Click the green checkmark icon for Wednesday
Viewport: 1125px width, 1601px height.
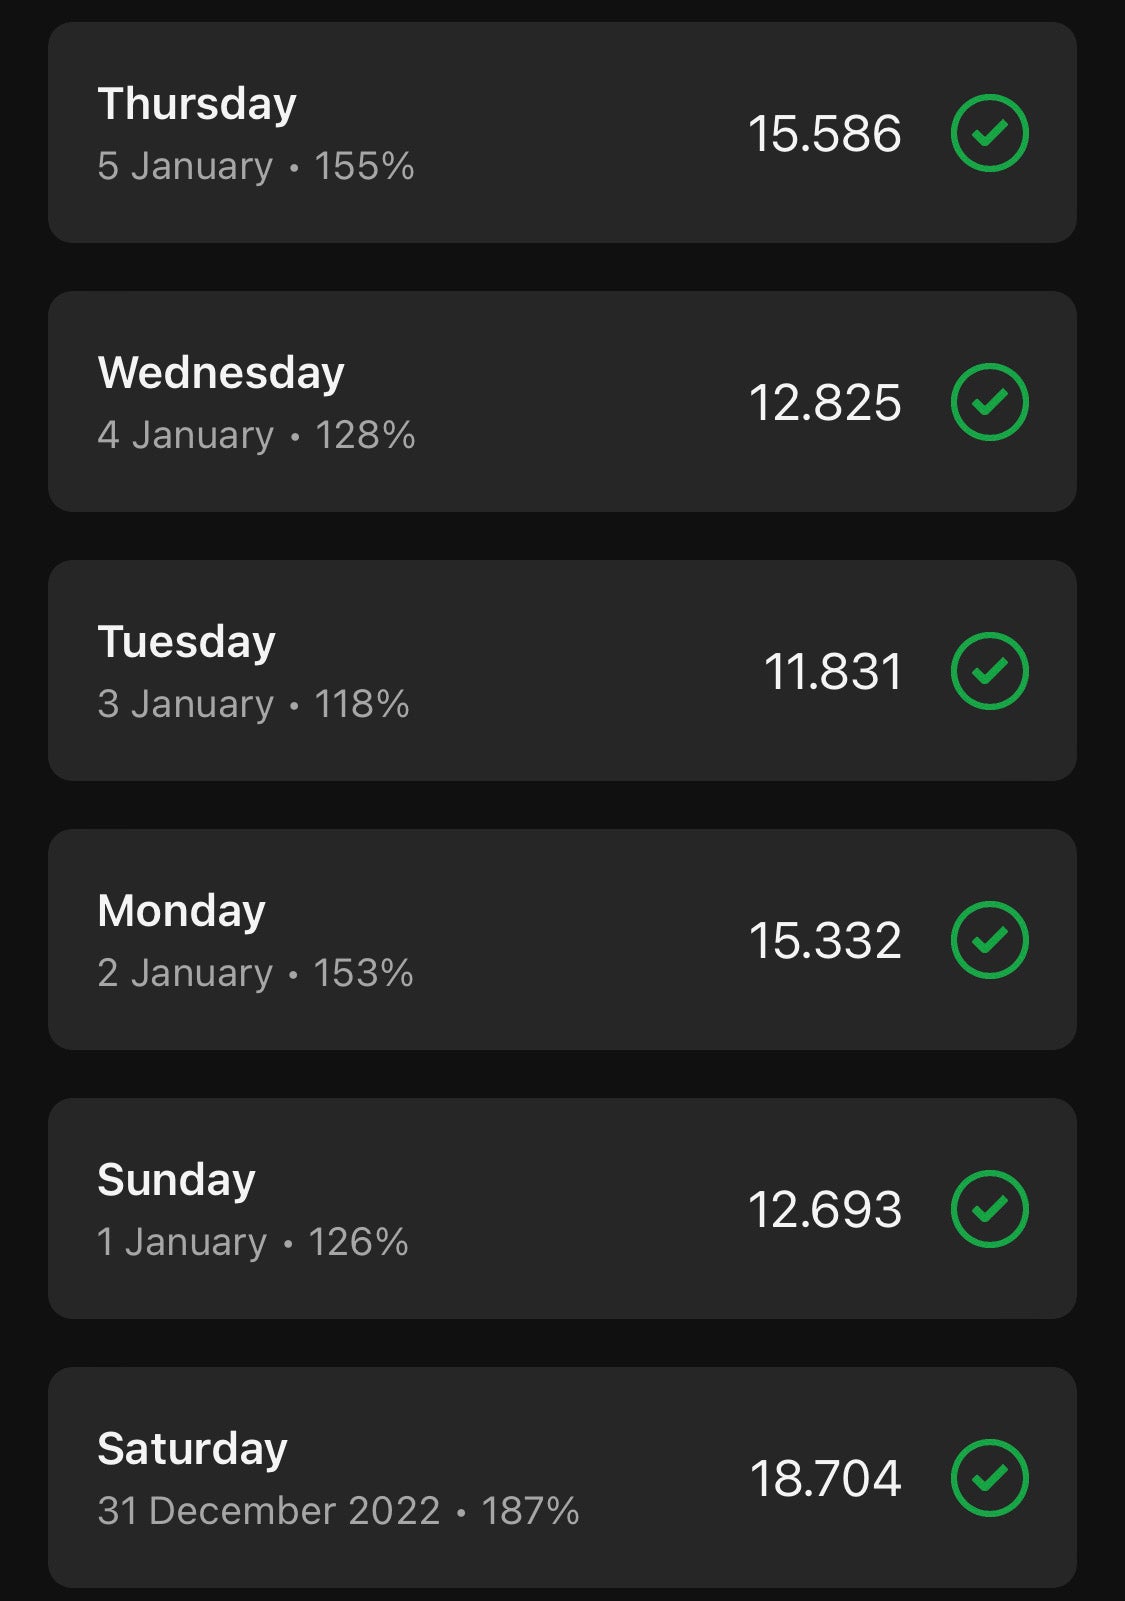pos(989,402)
